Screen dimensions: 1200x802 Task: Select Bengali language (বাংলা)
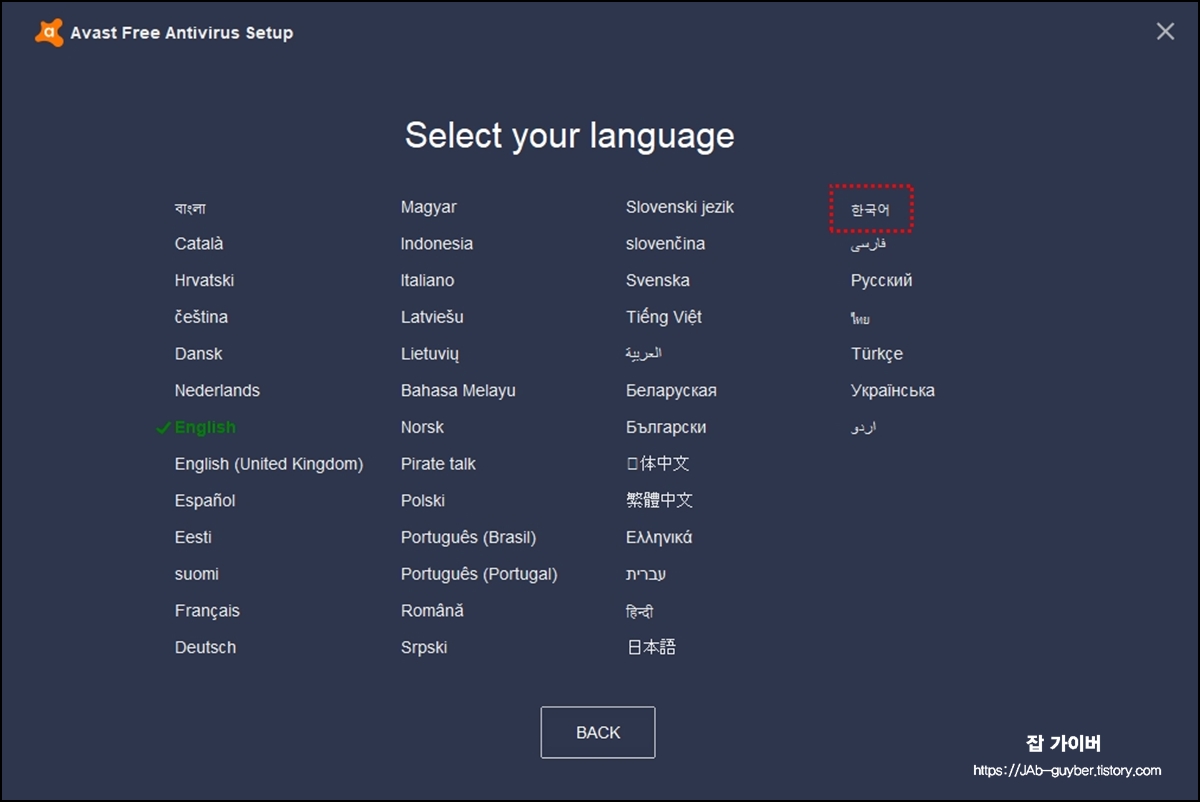(190, 208)
